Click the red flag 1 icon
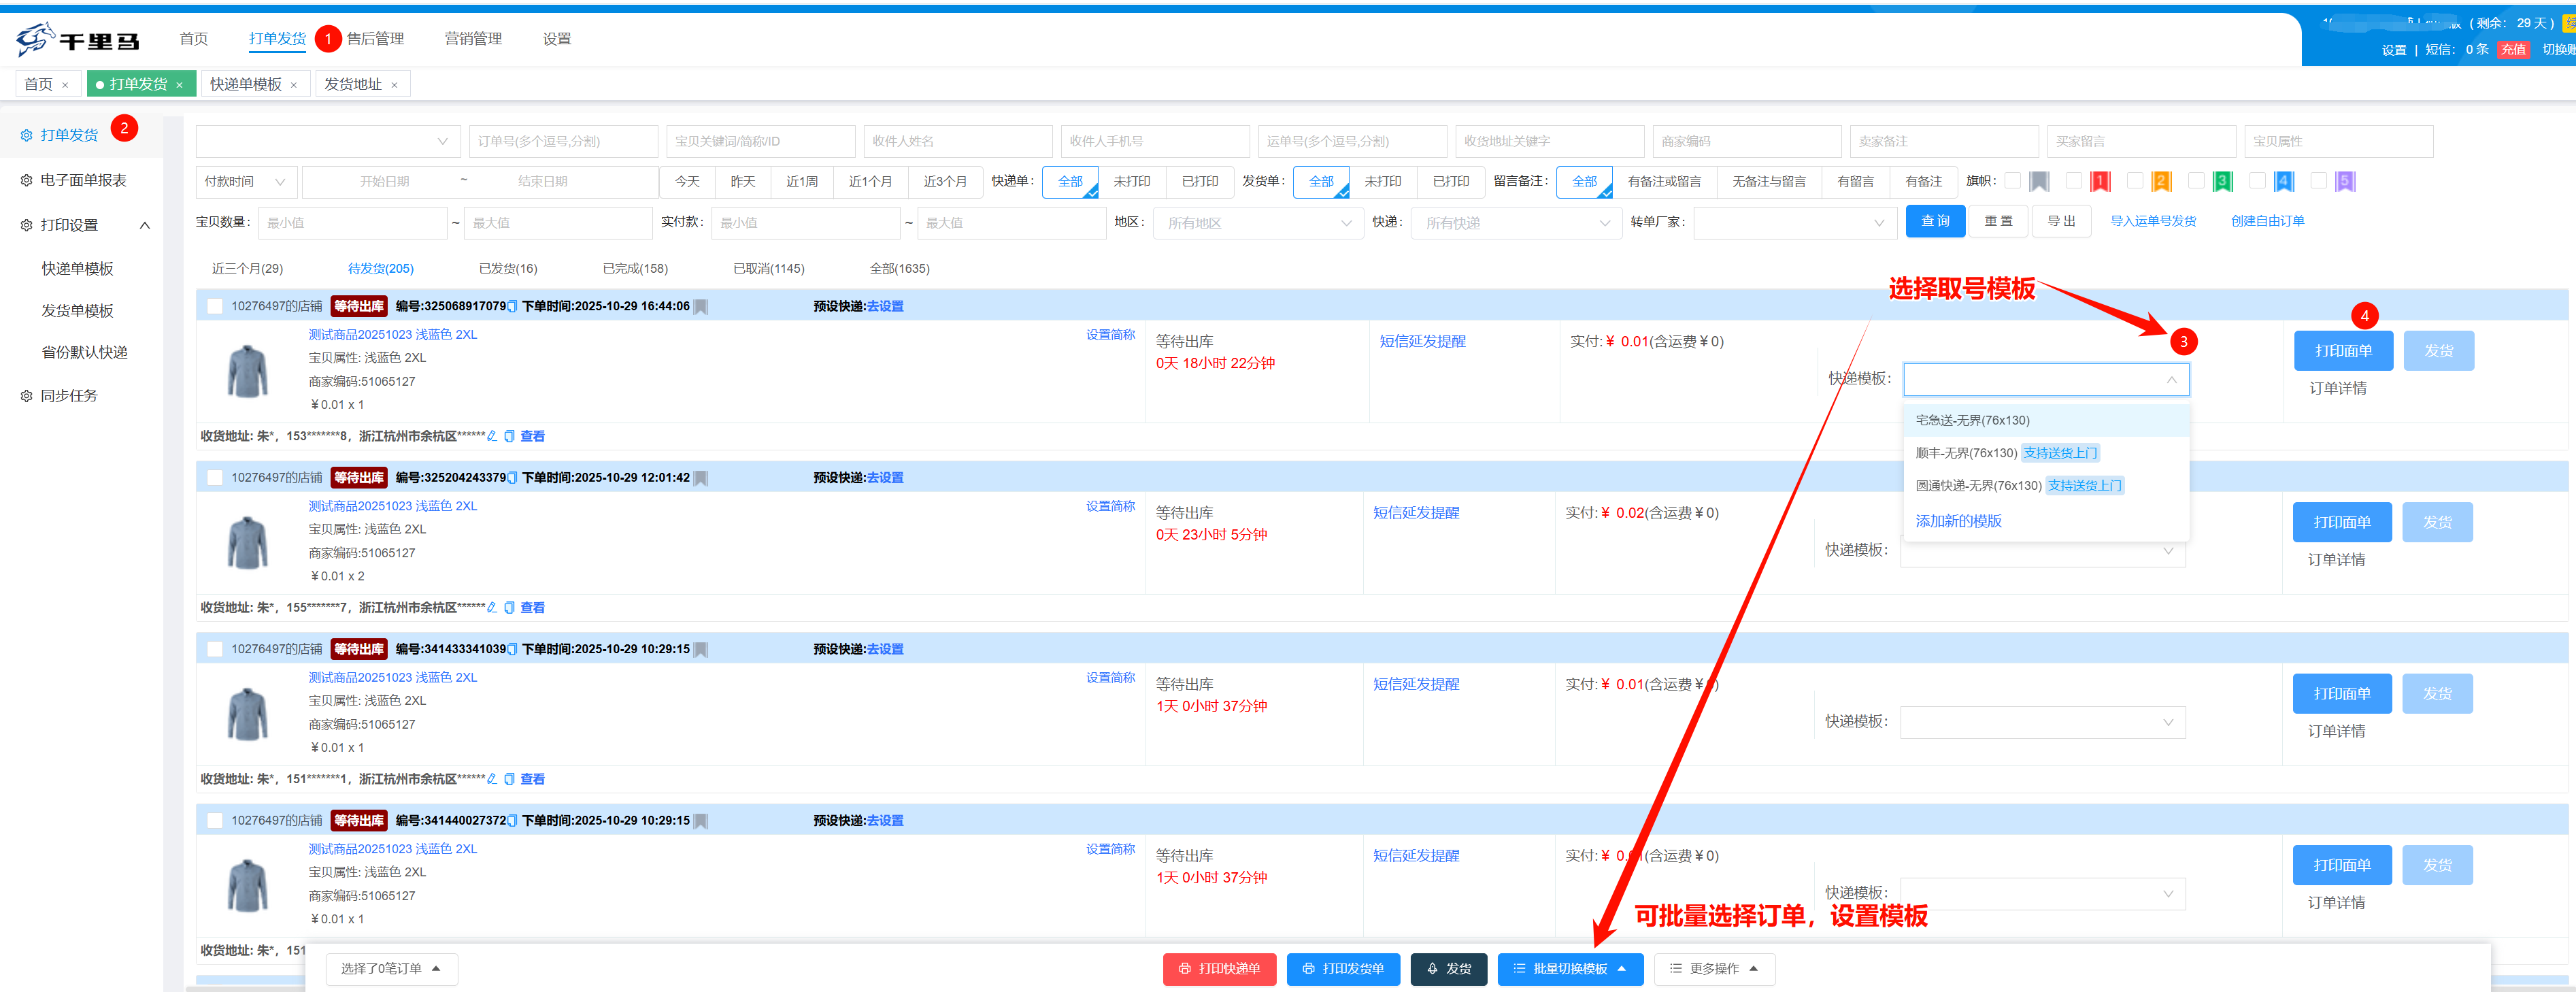2576x992 pixels. point(2100,181)
